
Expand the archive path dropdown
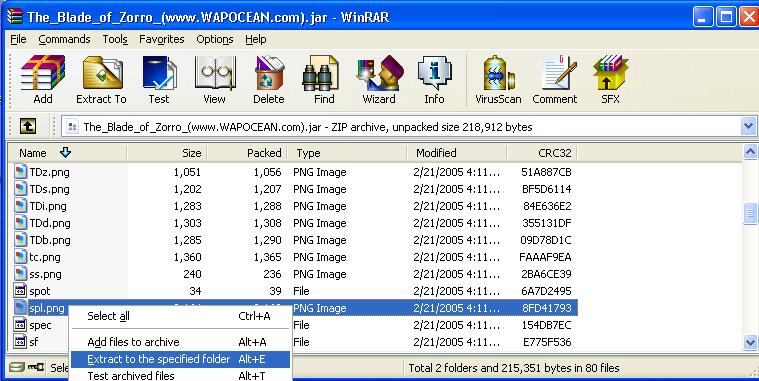coord(748,127)
